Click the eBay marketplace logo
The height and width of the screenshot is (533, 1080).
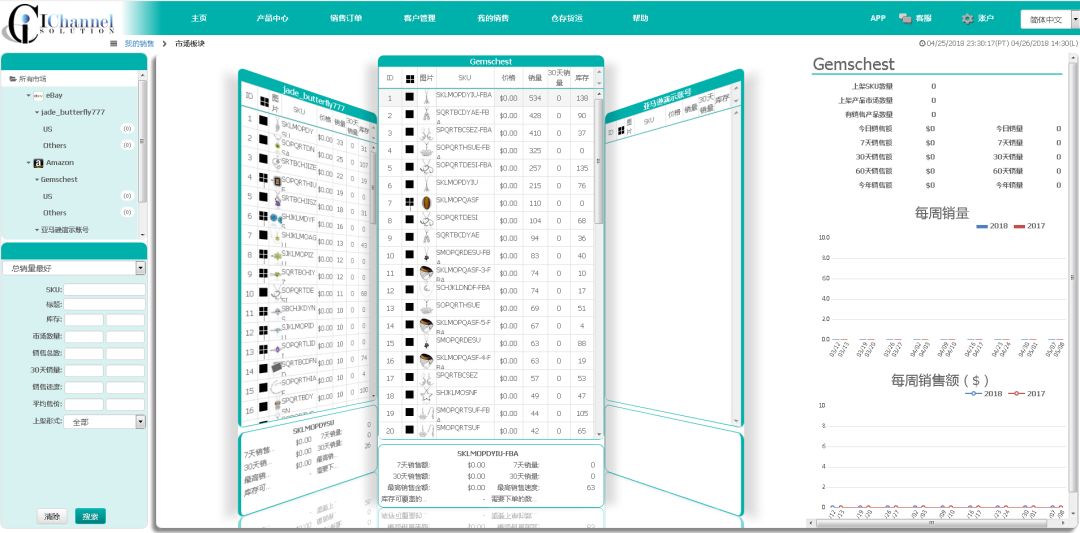[39, 95]
